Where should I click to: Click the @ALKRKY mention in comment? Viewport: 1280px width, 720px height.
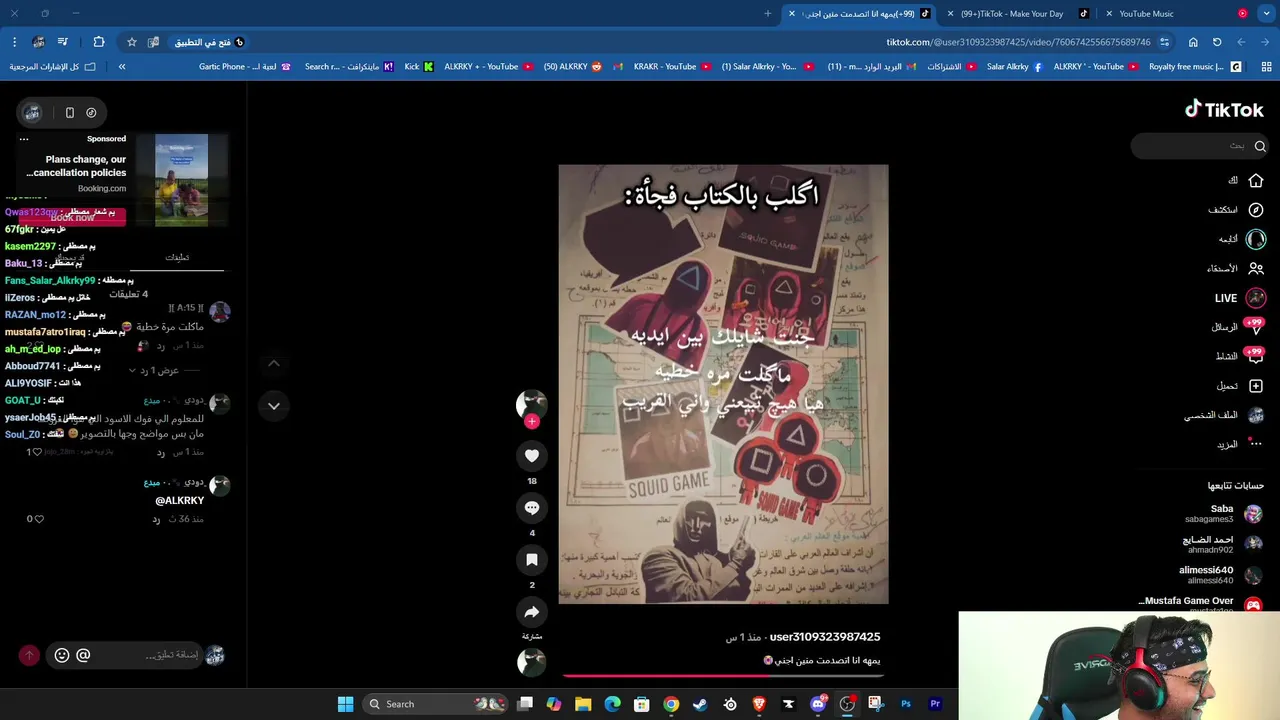(x=180, y=501)
